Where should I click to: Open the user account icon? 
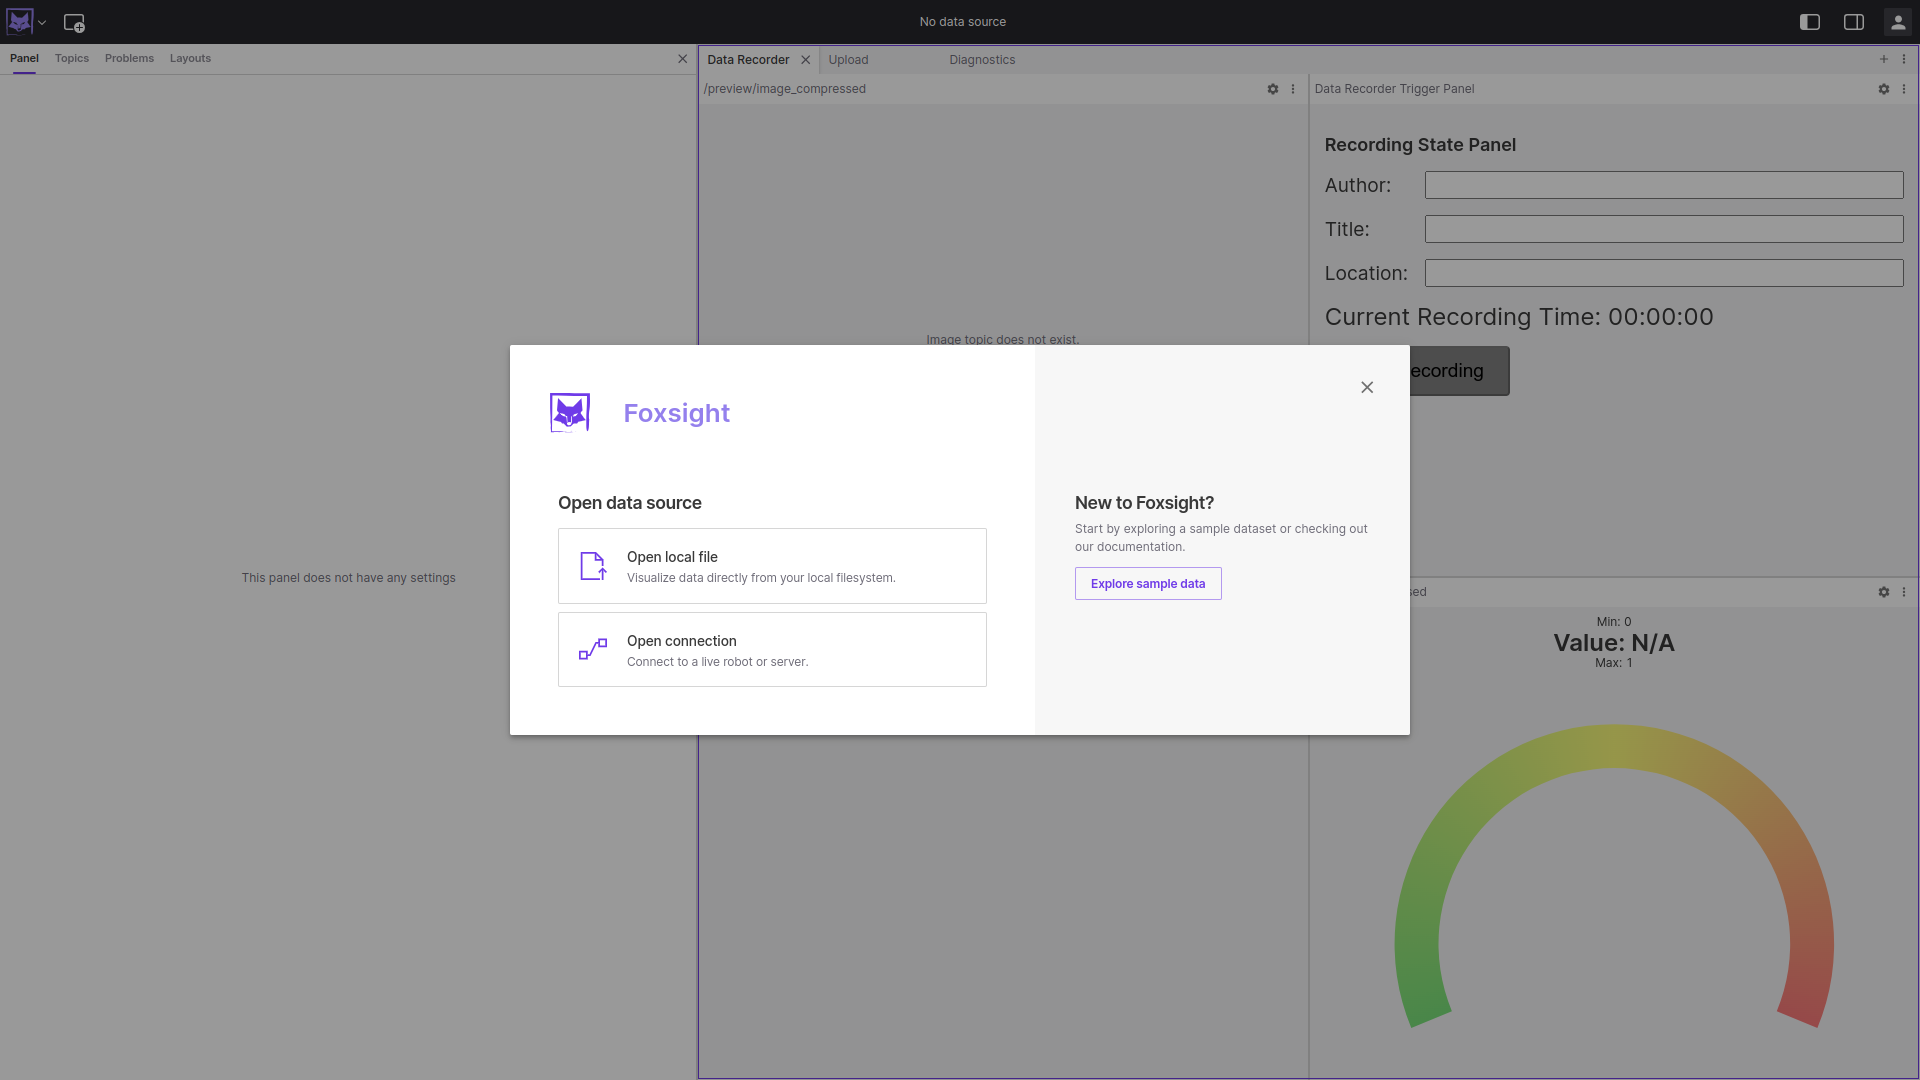pyautogui.click(x=1898, y=21)
